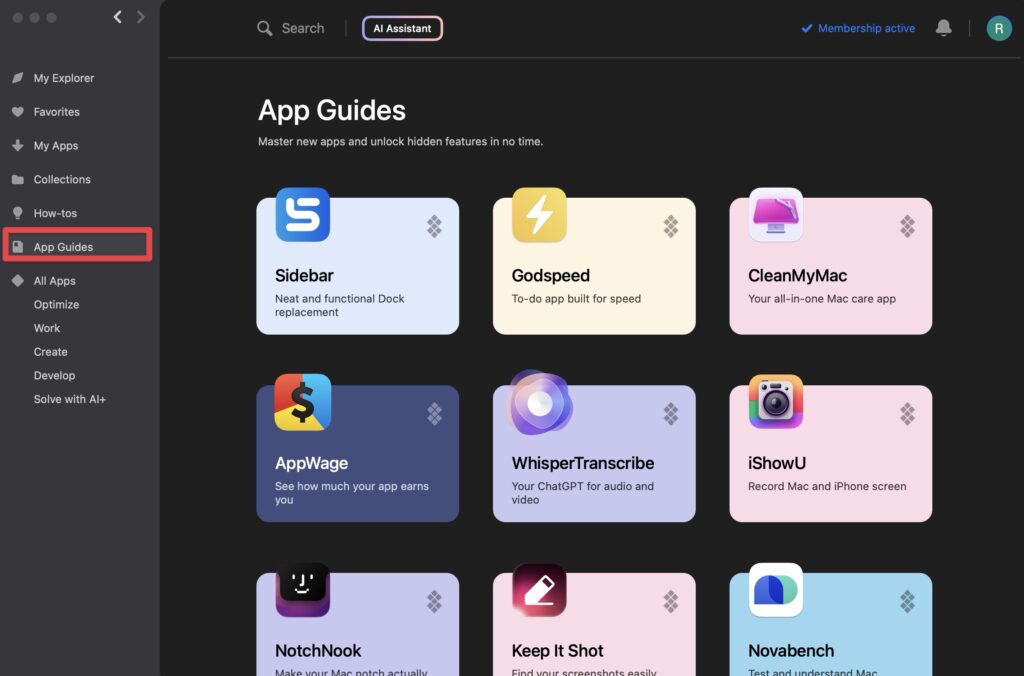The image size is (1024, 676).
Task: Click the Setapp diamond icon on CleanMyMac card
Action: 907,227
